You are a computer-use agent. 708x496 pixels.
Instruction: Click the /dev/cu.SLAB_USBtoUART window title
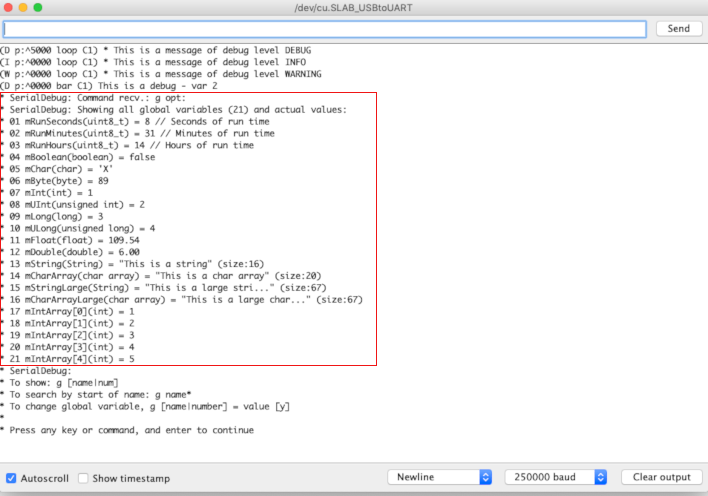pos(354,8)
